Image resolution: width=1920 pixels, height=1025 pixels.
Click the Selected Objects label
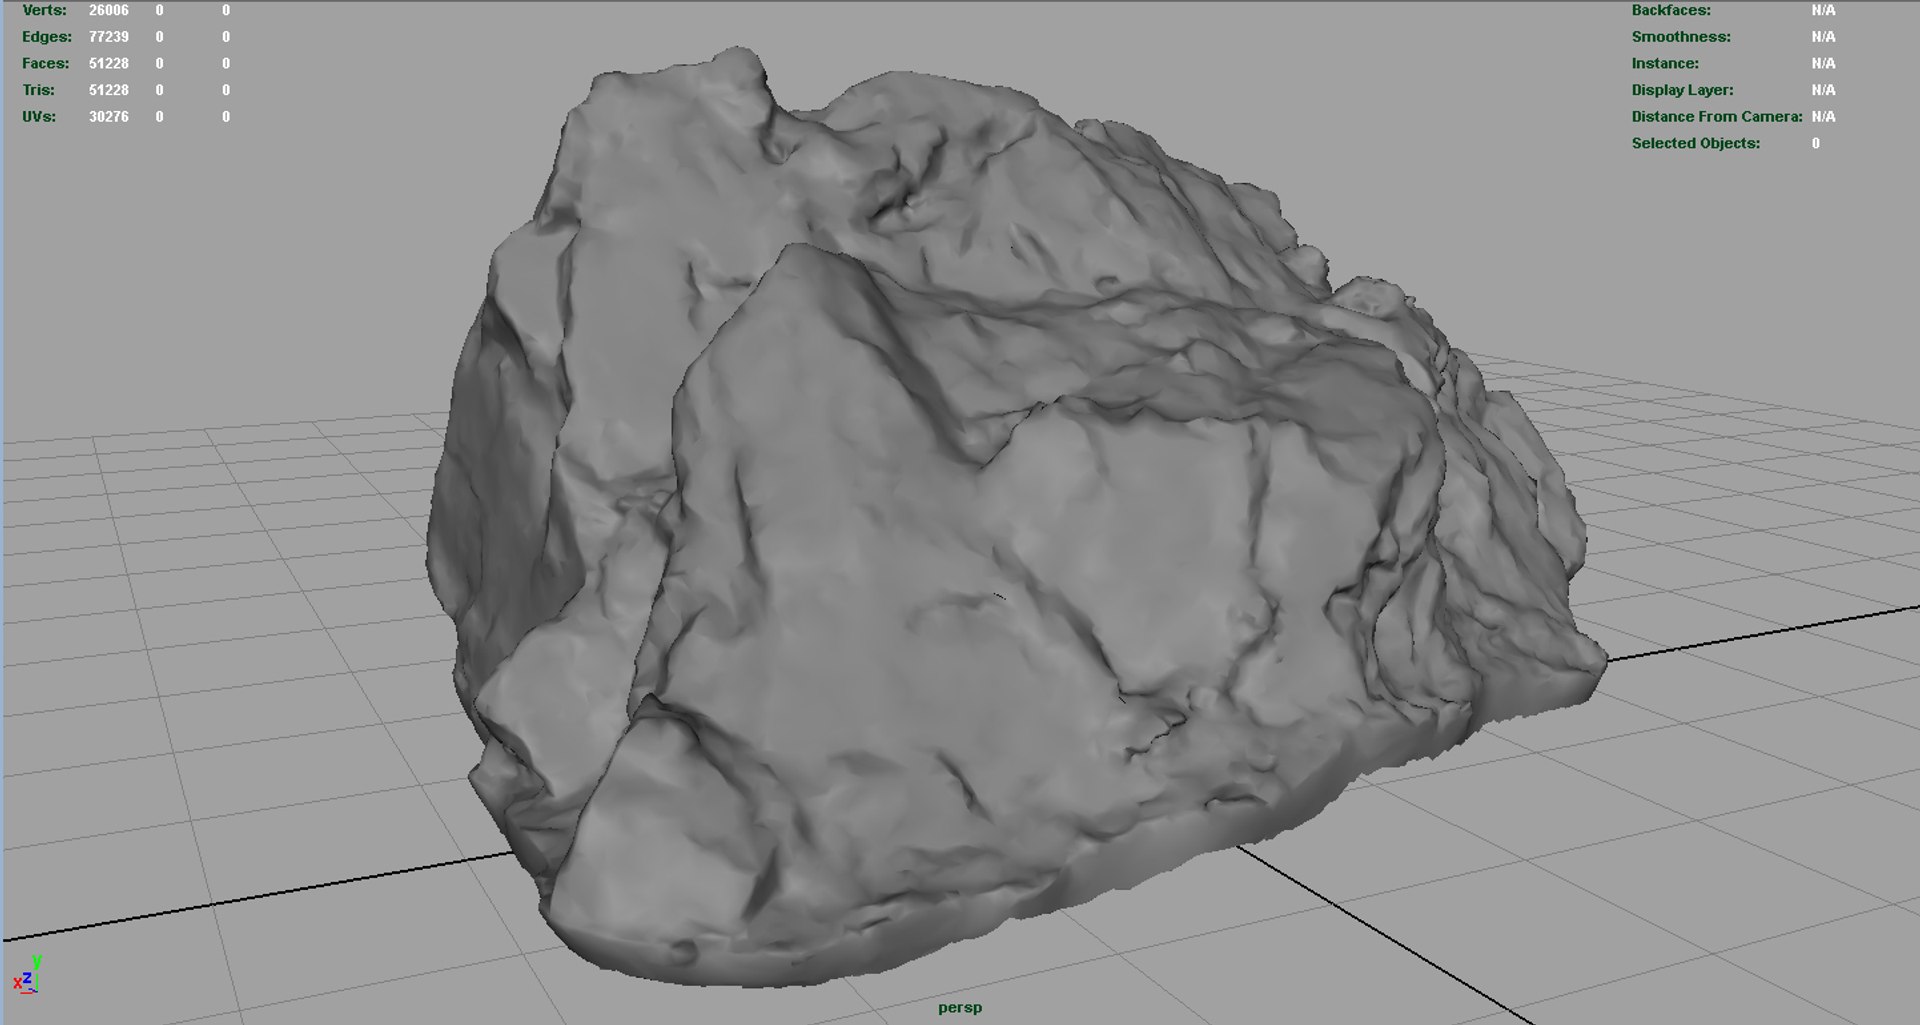[x=1696, y=143]
